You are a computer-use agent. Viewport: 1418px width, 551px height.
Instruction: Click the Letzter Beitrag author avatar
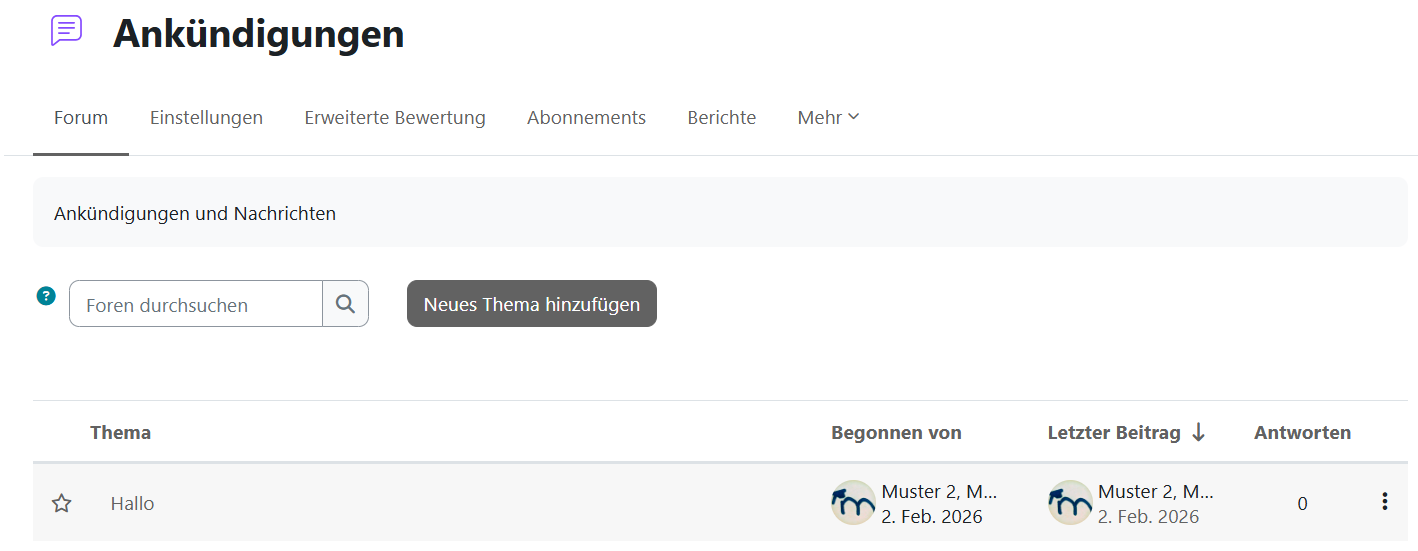point(1070,503)
